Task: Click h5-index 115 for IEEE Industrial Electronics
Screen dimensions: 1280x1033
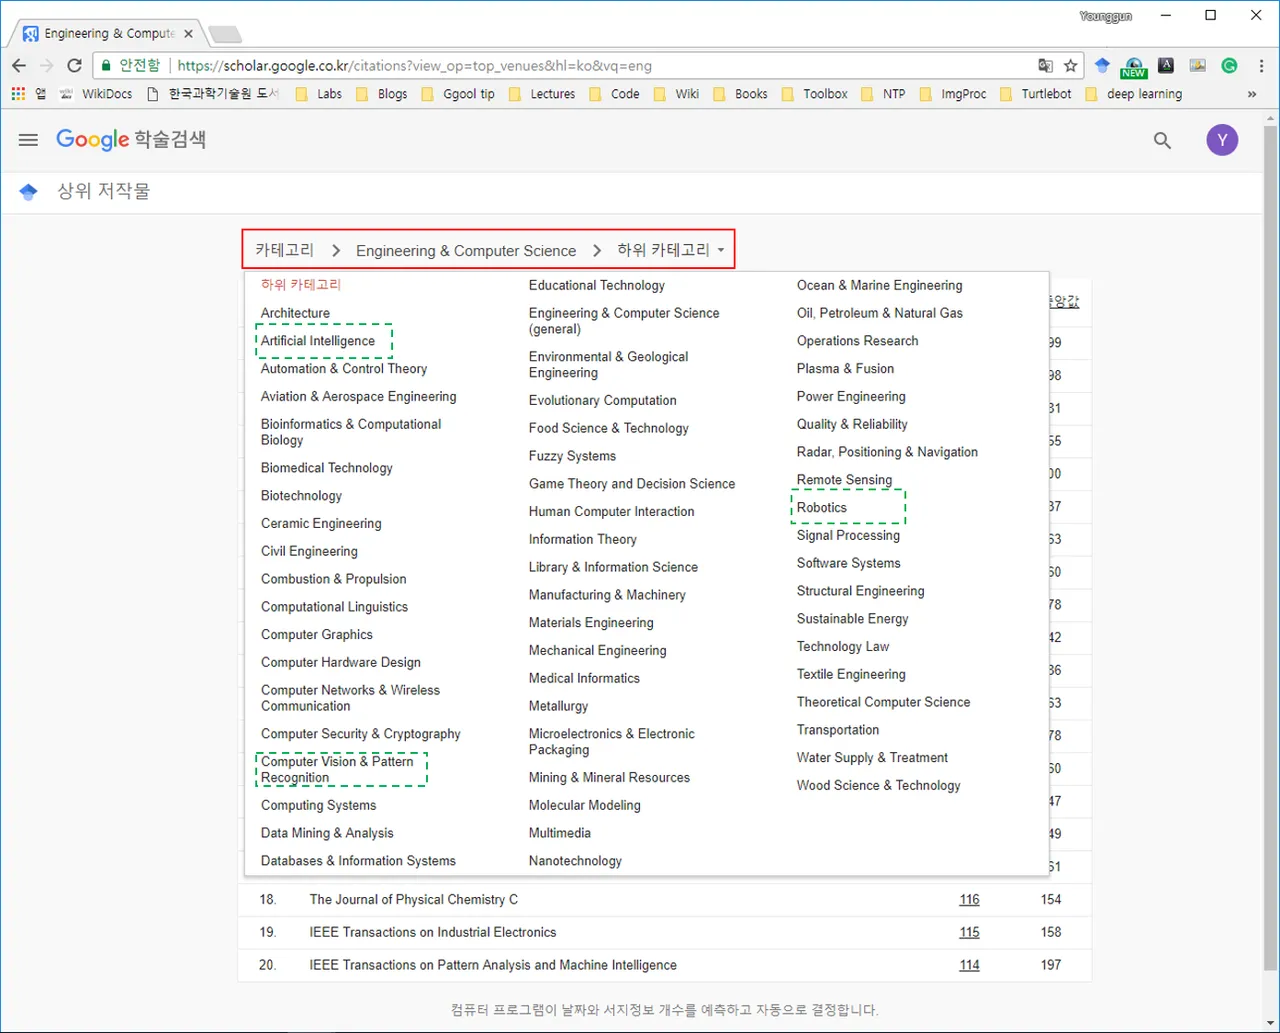Action: pyautogui.click(x=969, y=933)
